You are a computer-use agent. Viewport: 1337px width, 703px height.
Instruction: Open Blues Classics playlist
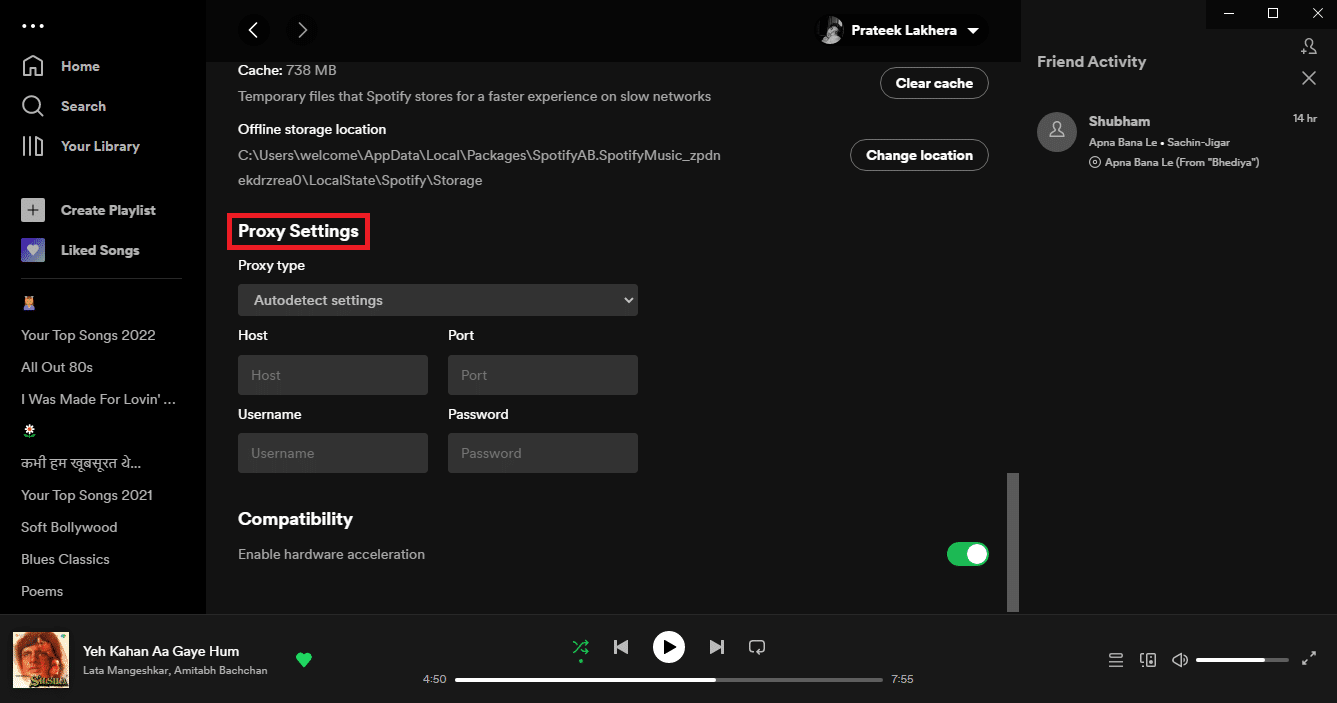click(65, 559)
